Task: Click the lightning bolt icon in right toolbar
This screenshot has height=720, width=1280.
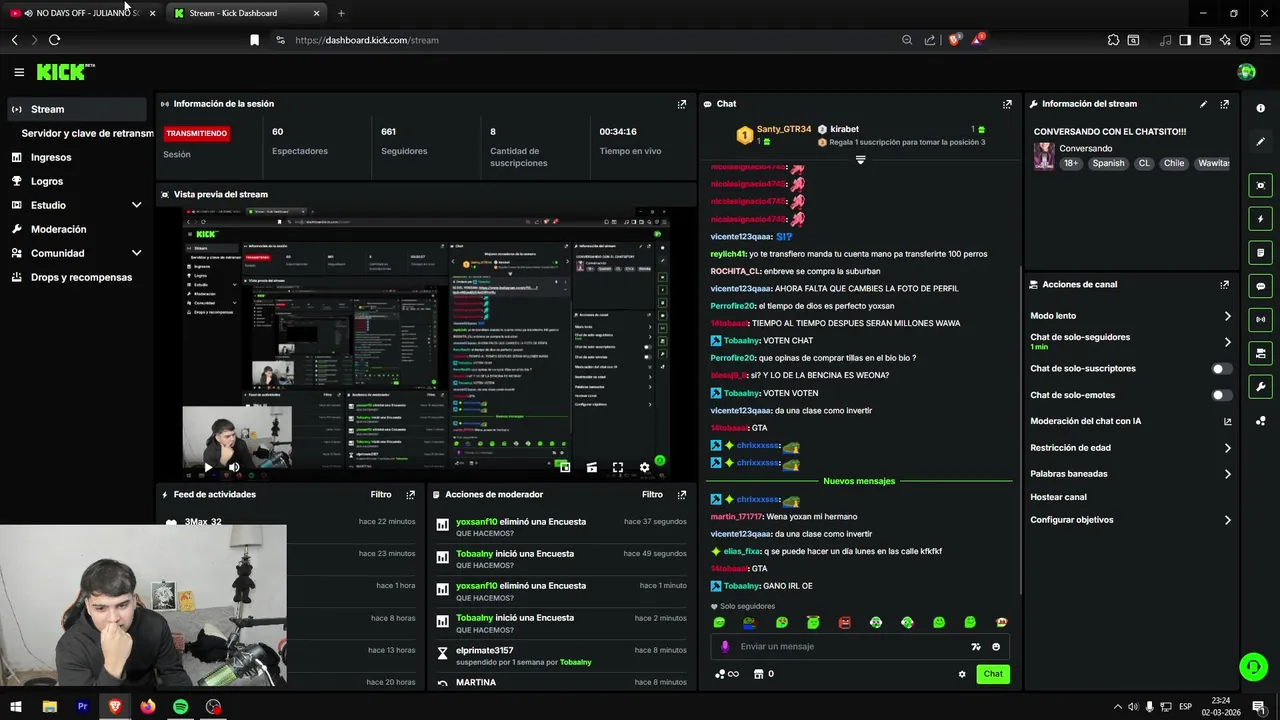Action: click(x=1260, y=219)
